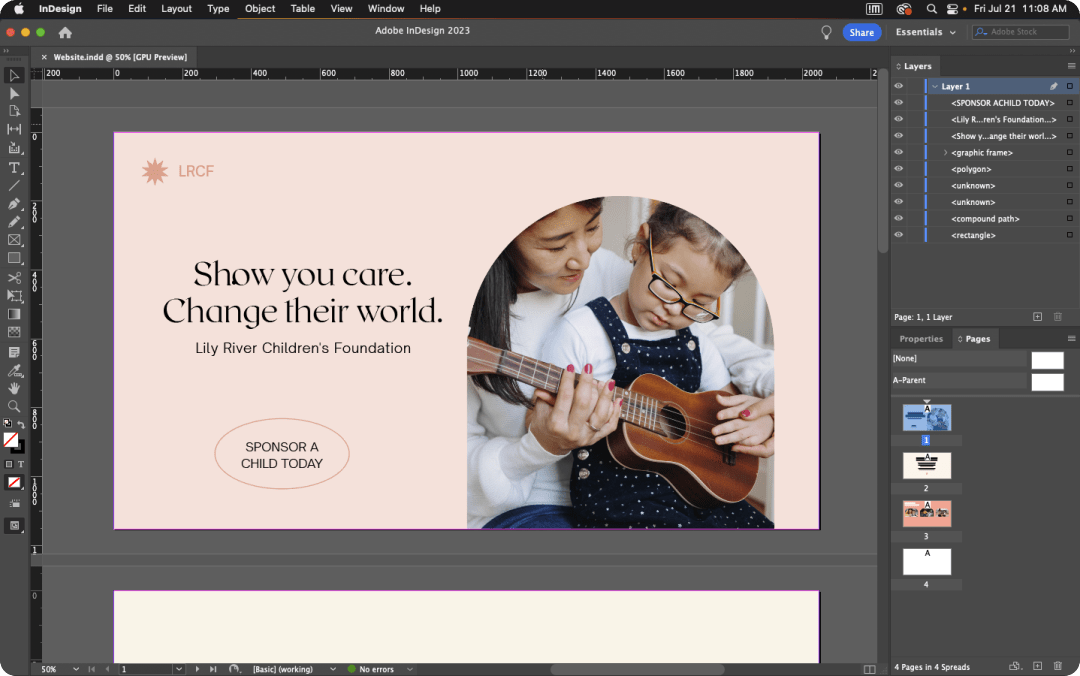The width and height of the screenshot is (1080, 676).
Task: Toggle visibility of the rectangle item
Action: (x=898, y=235)
